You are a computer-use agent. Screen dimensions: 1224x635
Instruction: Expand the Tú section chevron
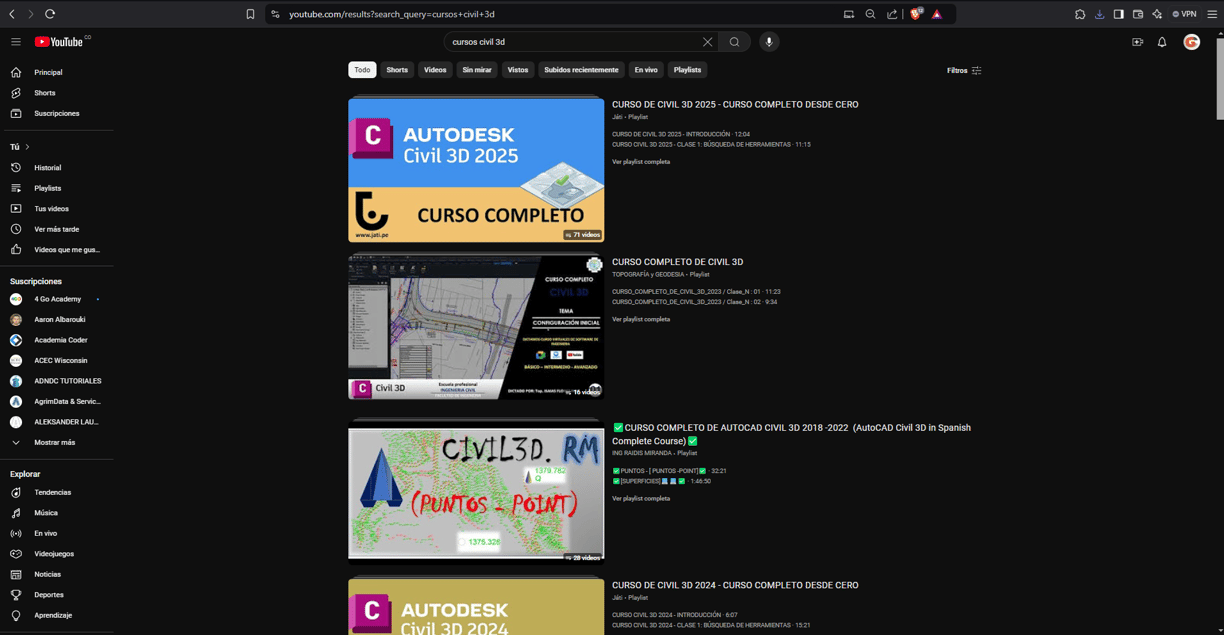coord(27,147)
